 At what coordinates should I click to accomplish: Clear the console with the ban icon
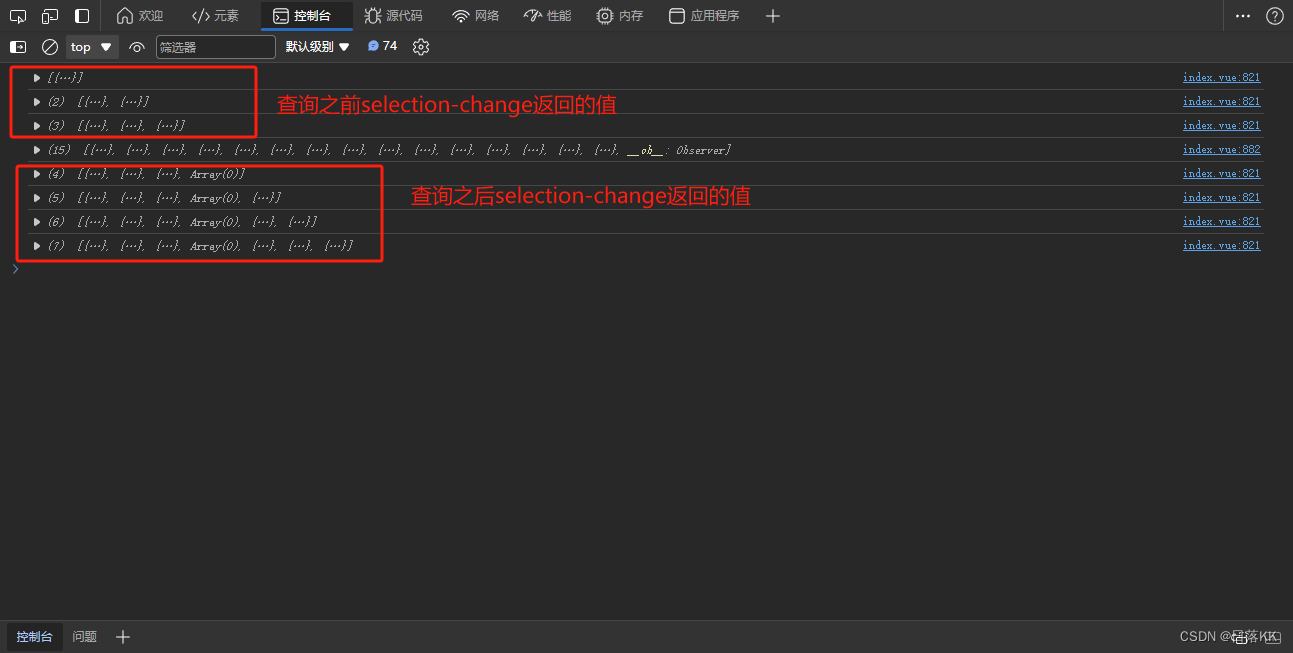(x=50, y=47)
